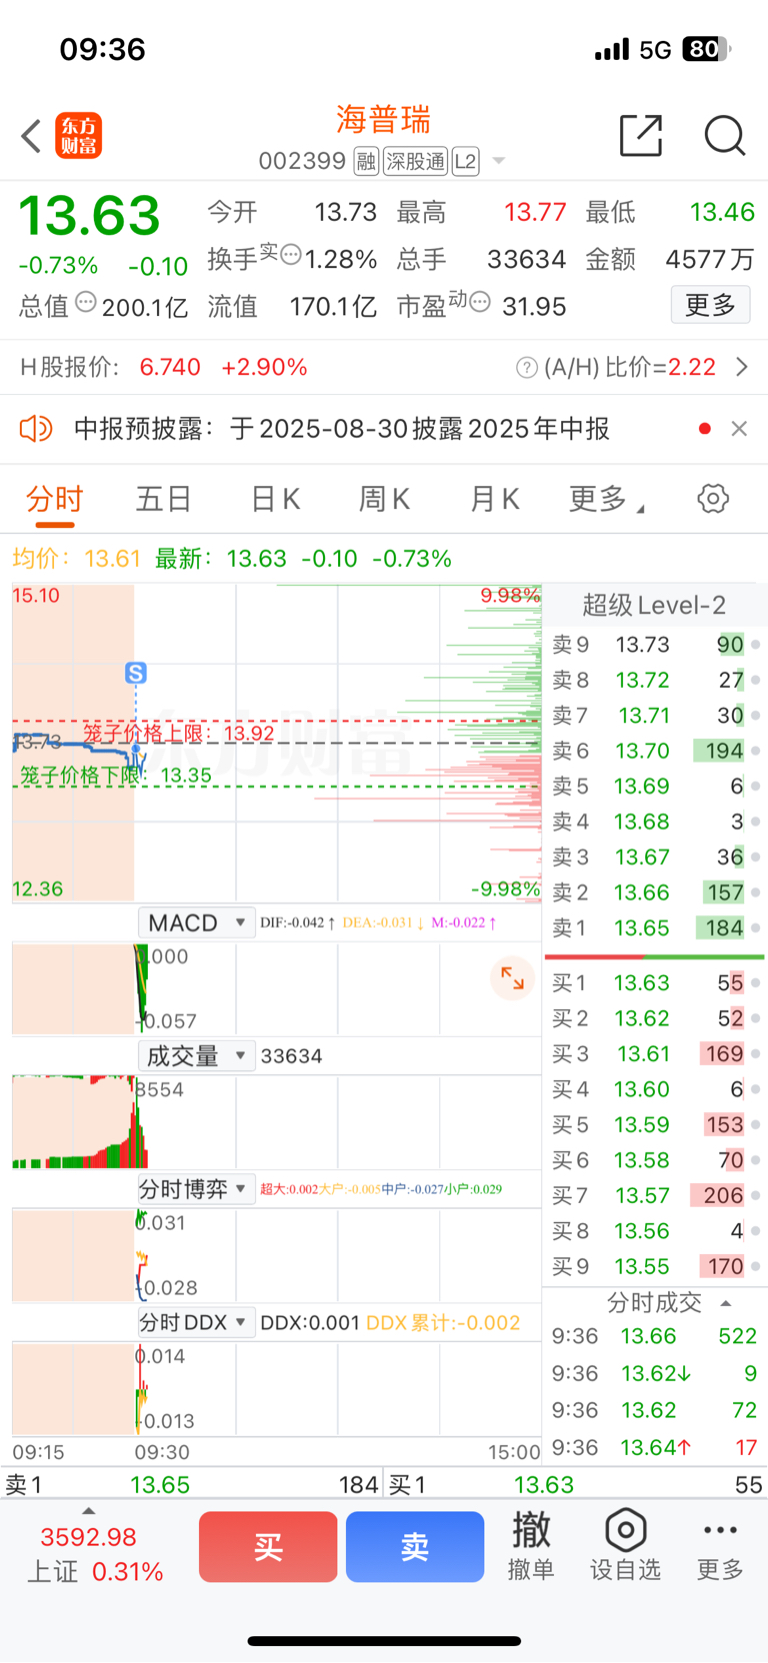Tap the 融 margin tag
The image size is (768, 1663).
[366, 161]
